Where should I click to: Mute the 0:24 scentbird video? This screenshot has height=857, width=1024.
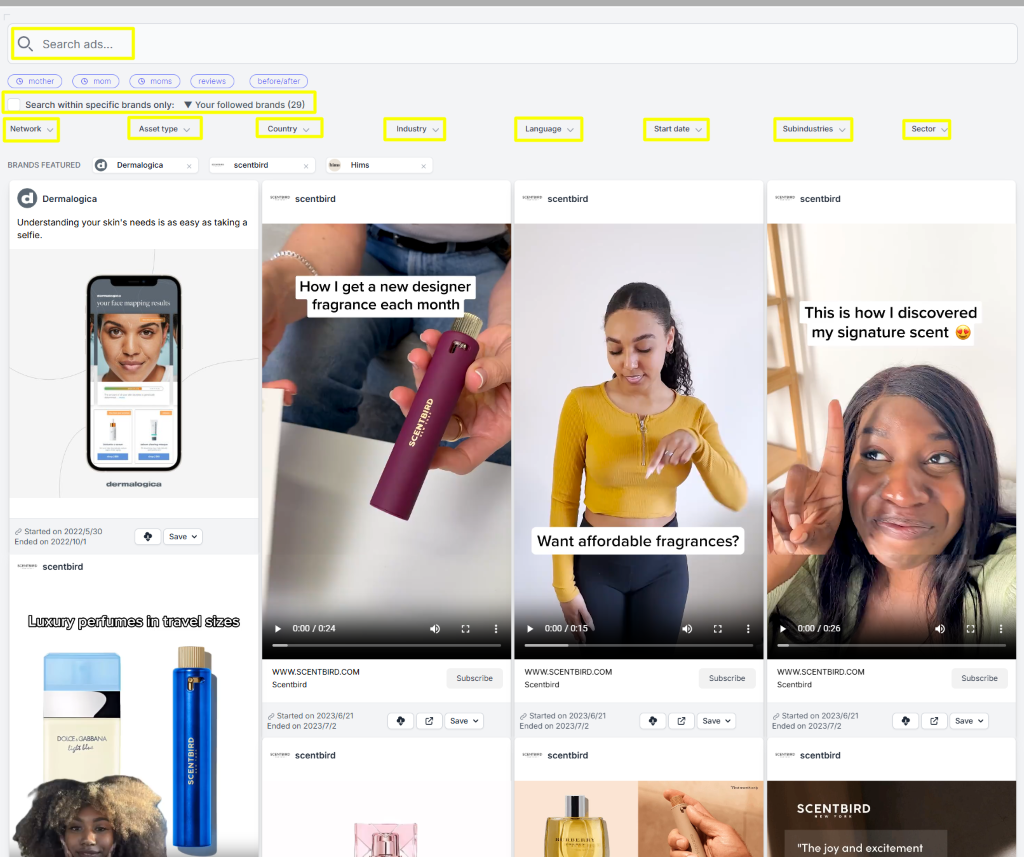point(435,628)
